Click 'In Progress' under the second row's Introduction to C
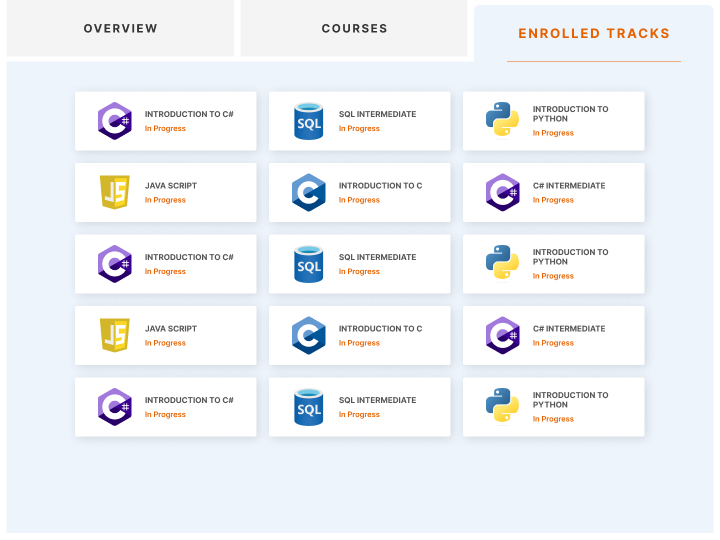 359,200
